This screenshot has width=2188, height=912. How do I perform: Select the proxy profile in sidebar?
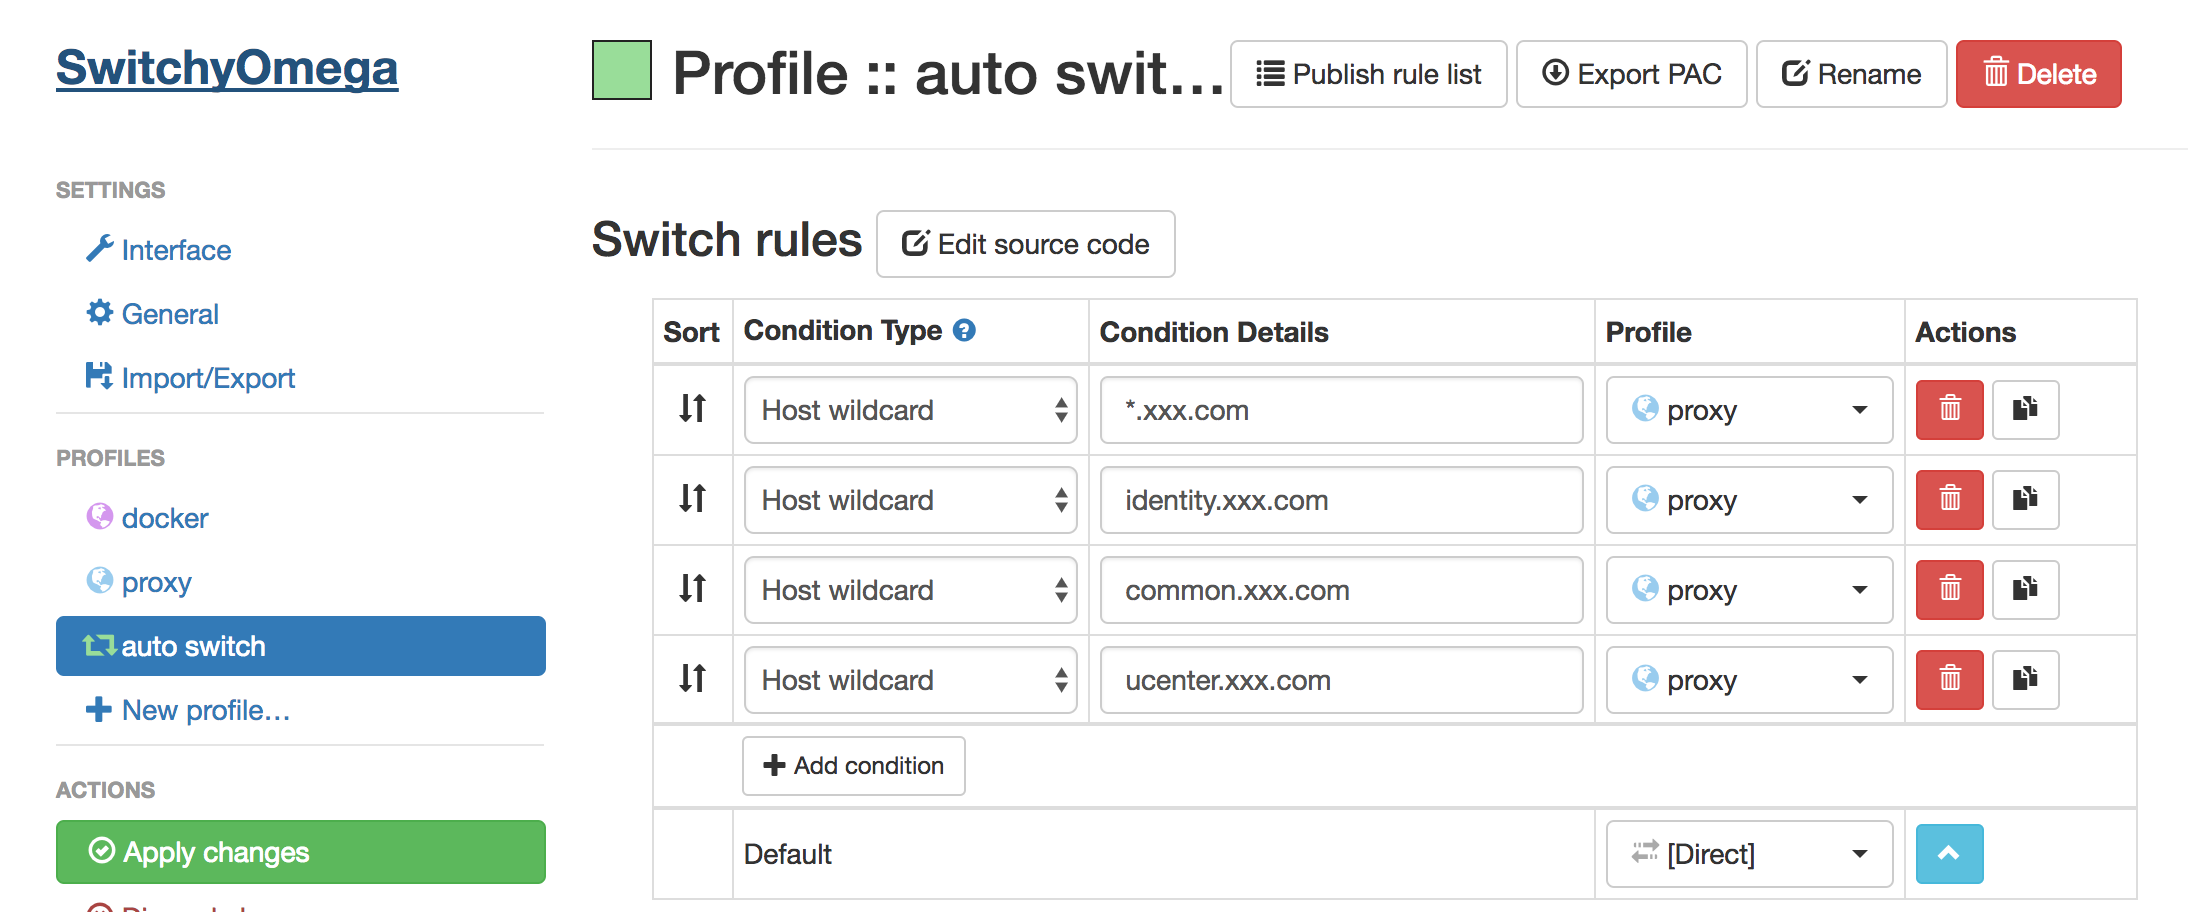pos(139,582)
